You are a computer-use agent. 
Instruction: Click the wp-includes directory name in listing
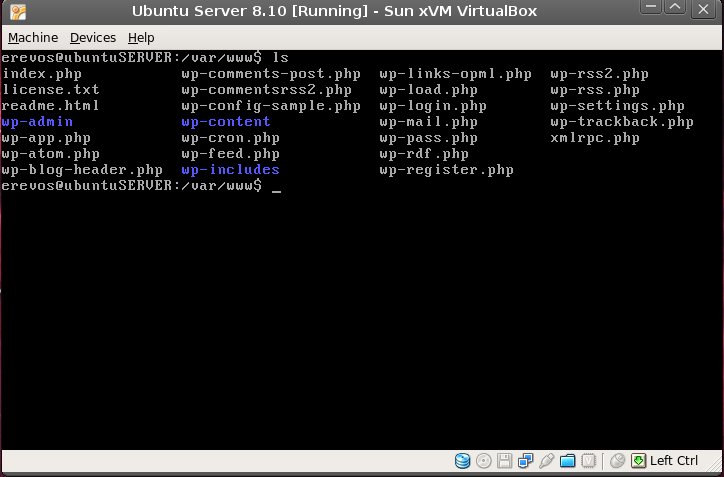[x=230, y=170]
